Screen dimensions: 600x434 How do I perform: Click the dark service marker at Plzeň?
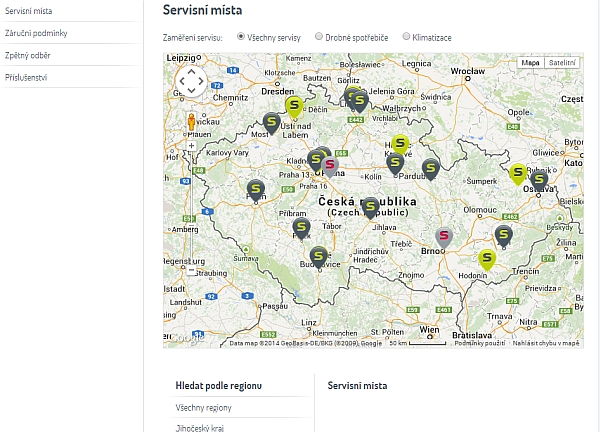tap(256, 189)
